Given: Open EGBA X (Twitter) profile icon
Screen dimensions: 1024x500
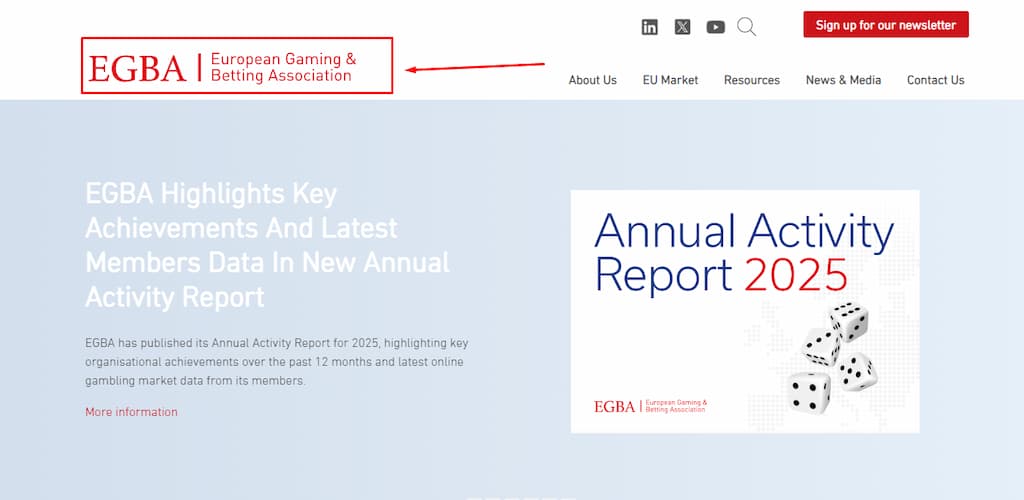Looking at the screenshot, I should click(x=682, y=27).
